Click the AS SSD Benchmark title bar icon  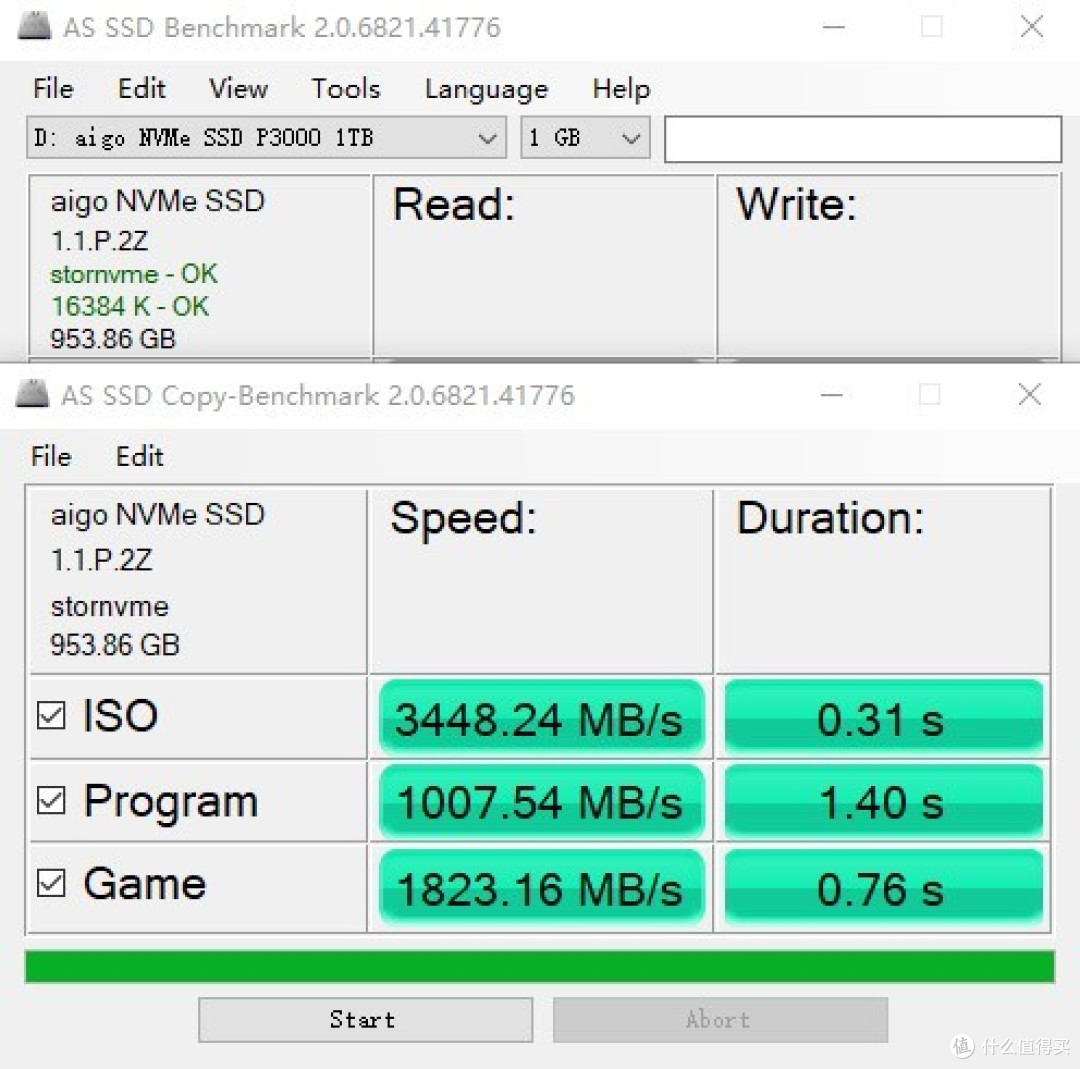[34, 26]
